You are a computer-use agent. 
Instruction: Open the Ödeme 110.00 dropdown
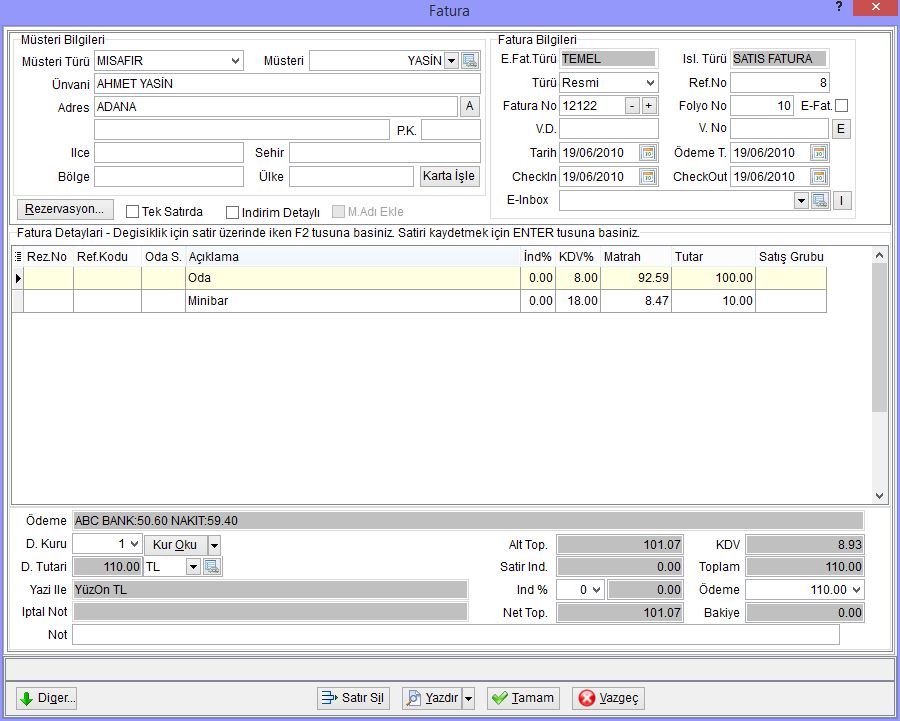[857, 590]
